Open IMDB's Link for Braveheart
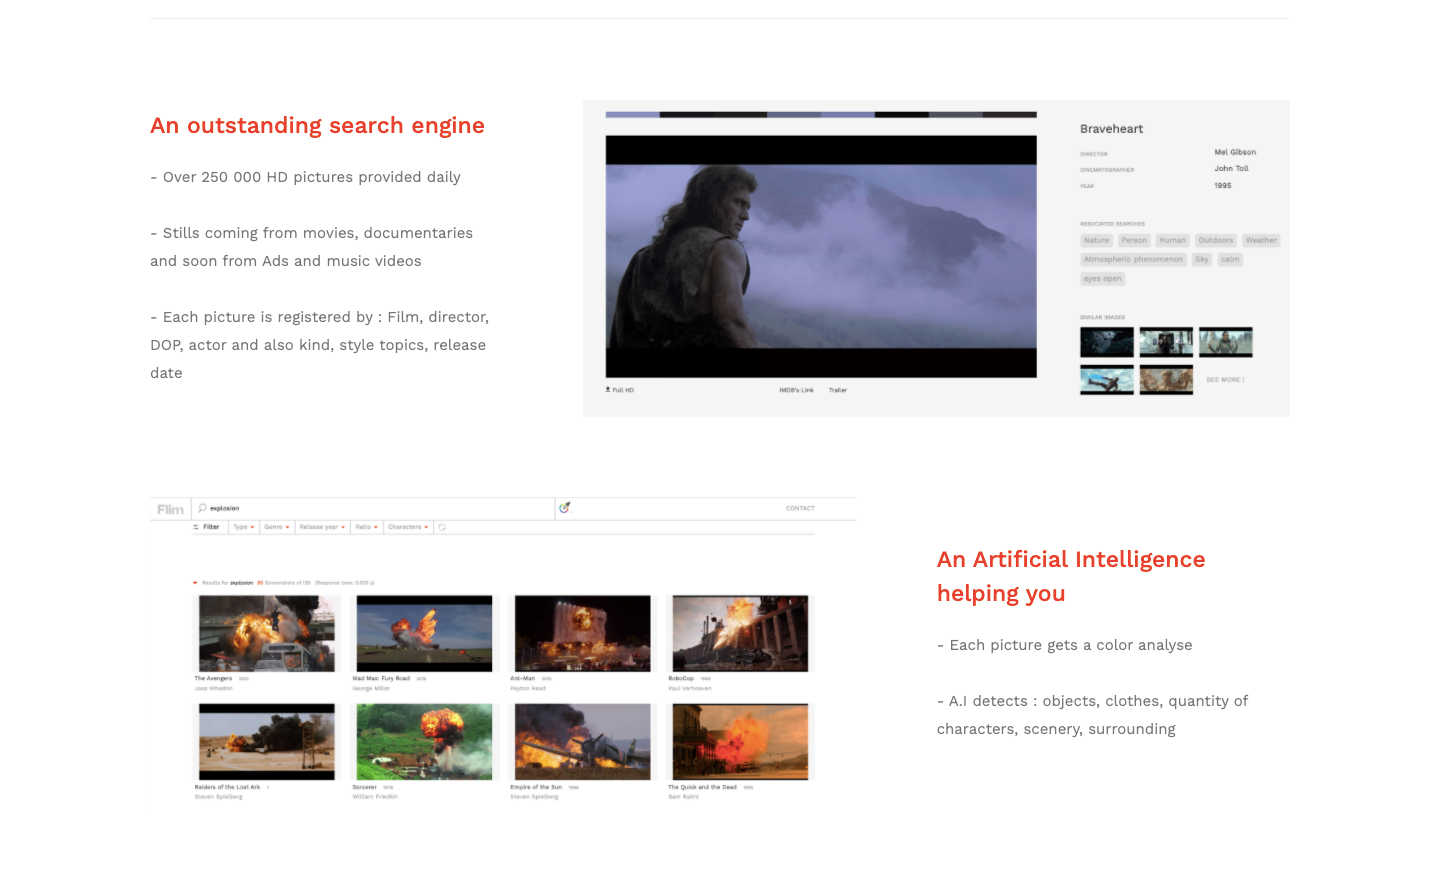The height and width of the screenshot is (876, 1440). click(797, 390)
